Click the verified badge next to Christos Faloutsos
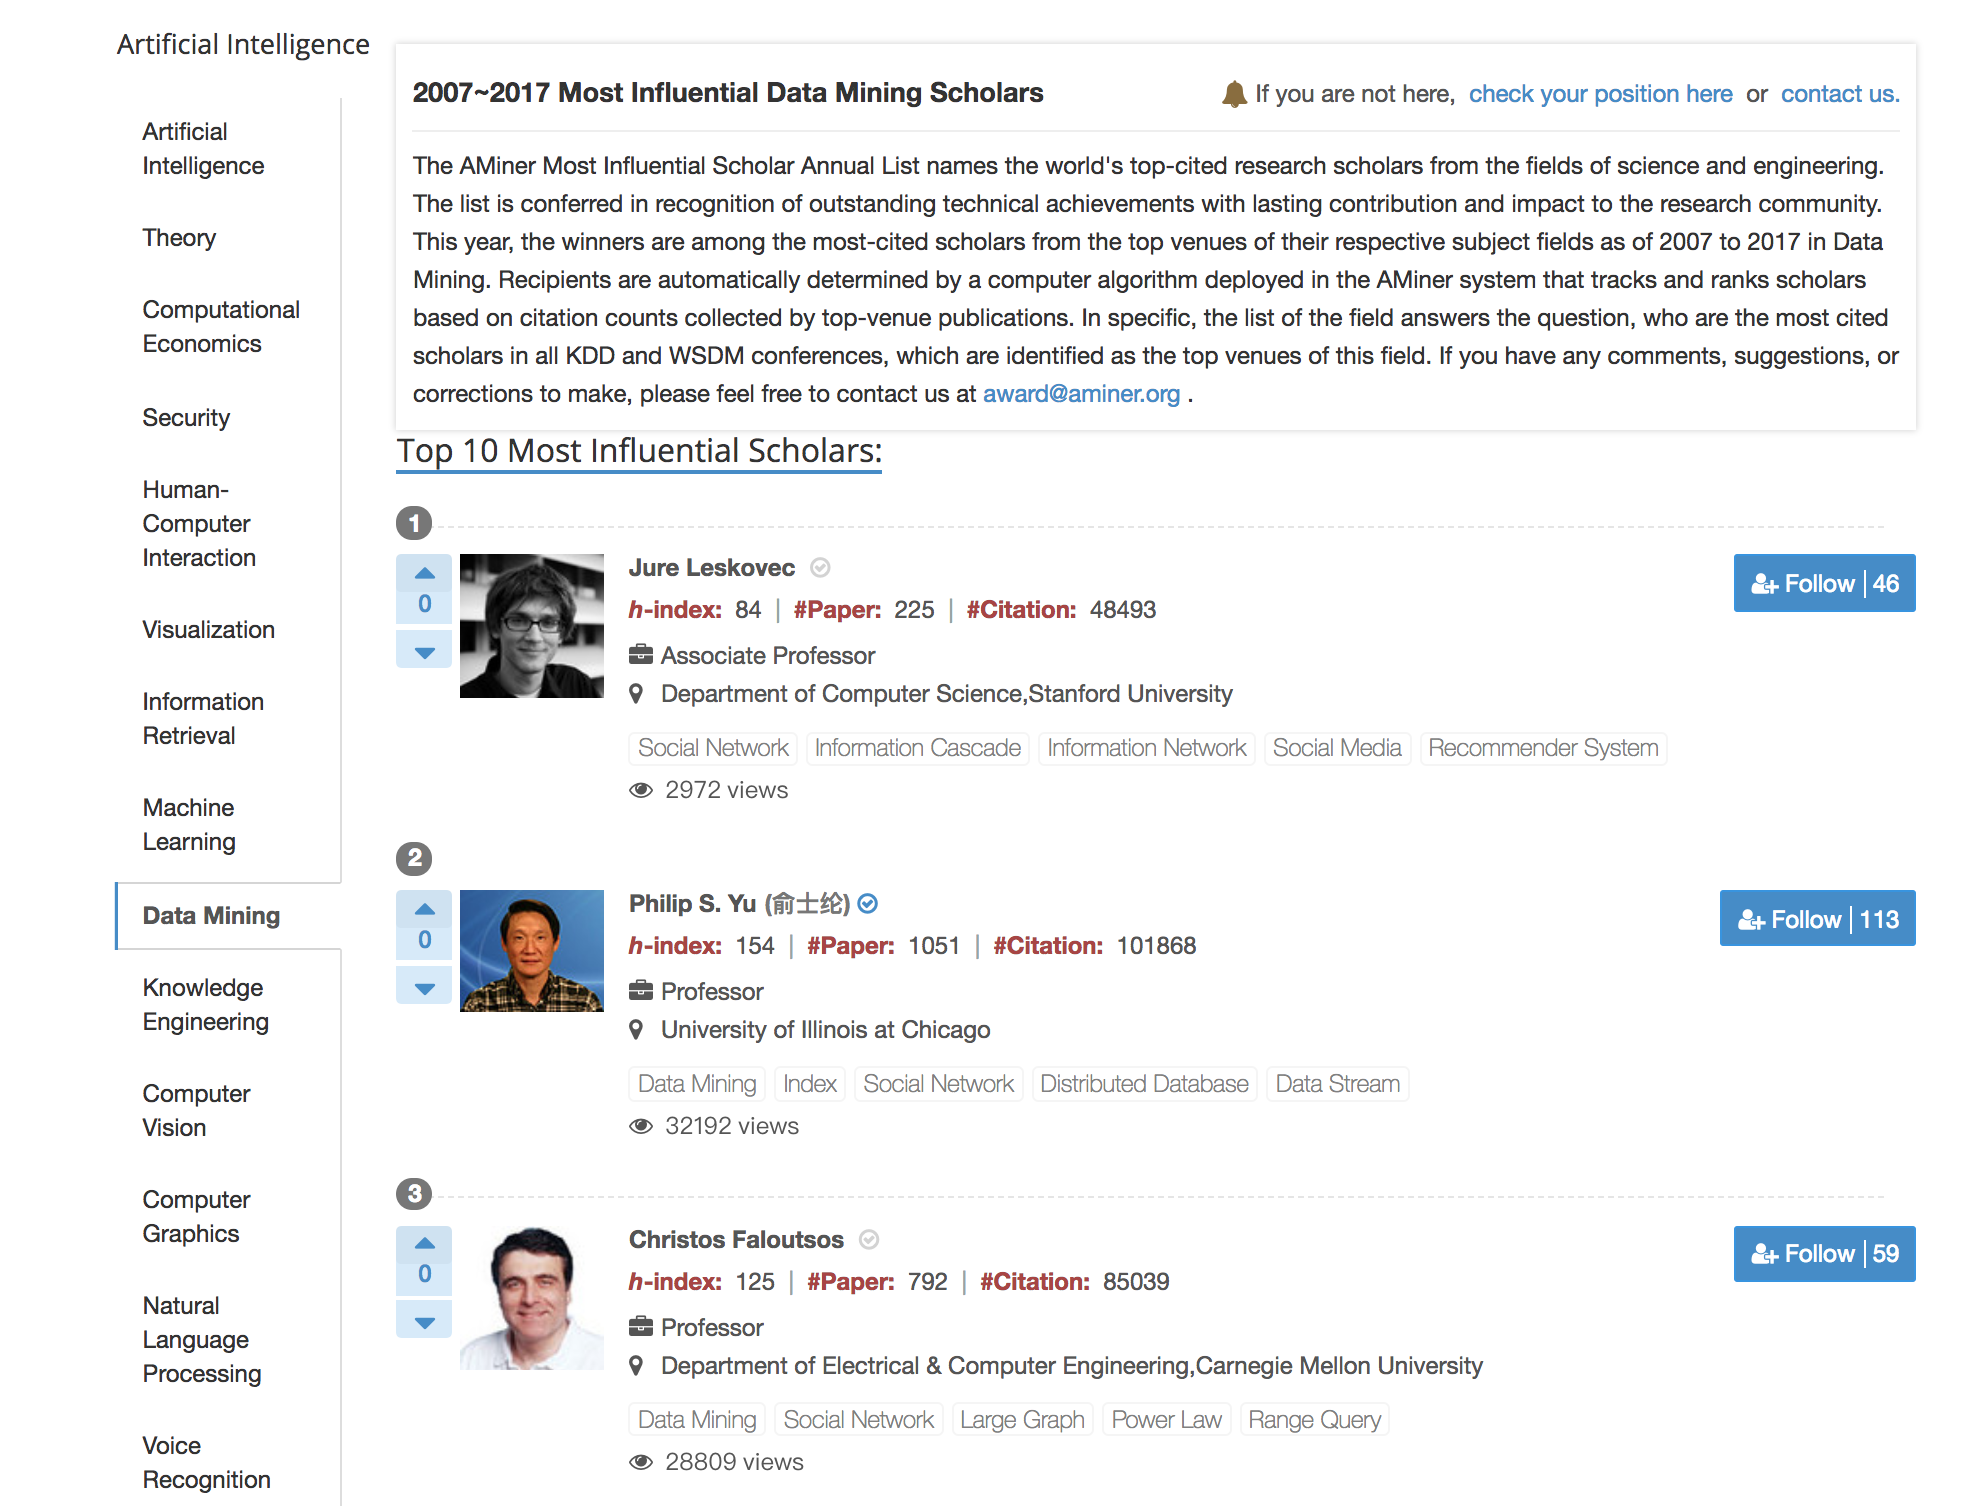This screenshot has width=1970, height=1506. (869, 1240)
